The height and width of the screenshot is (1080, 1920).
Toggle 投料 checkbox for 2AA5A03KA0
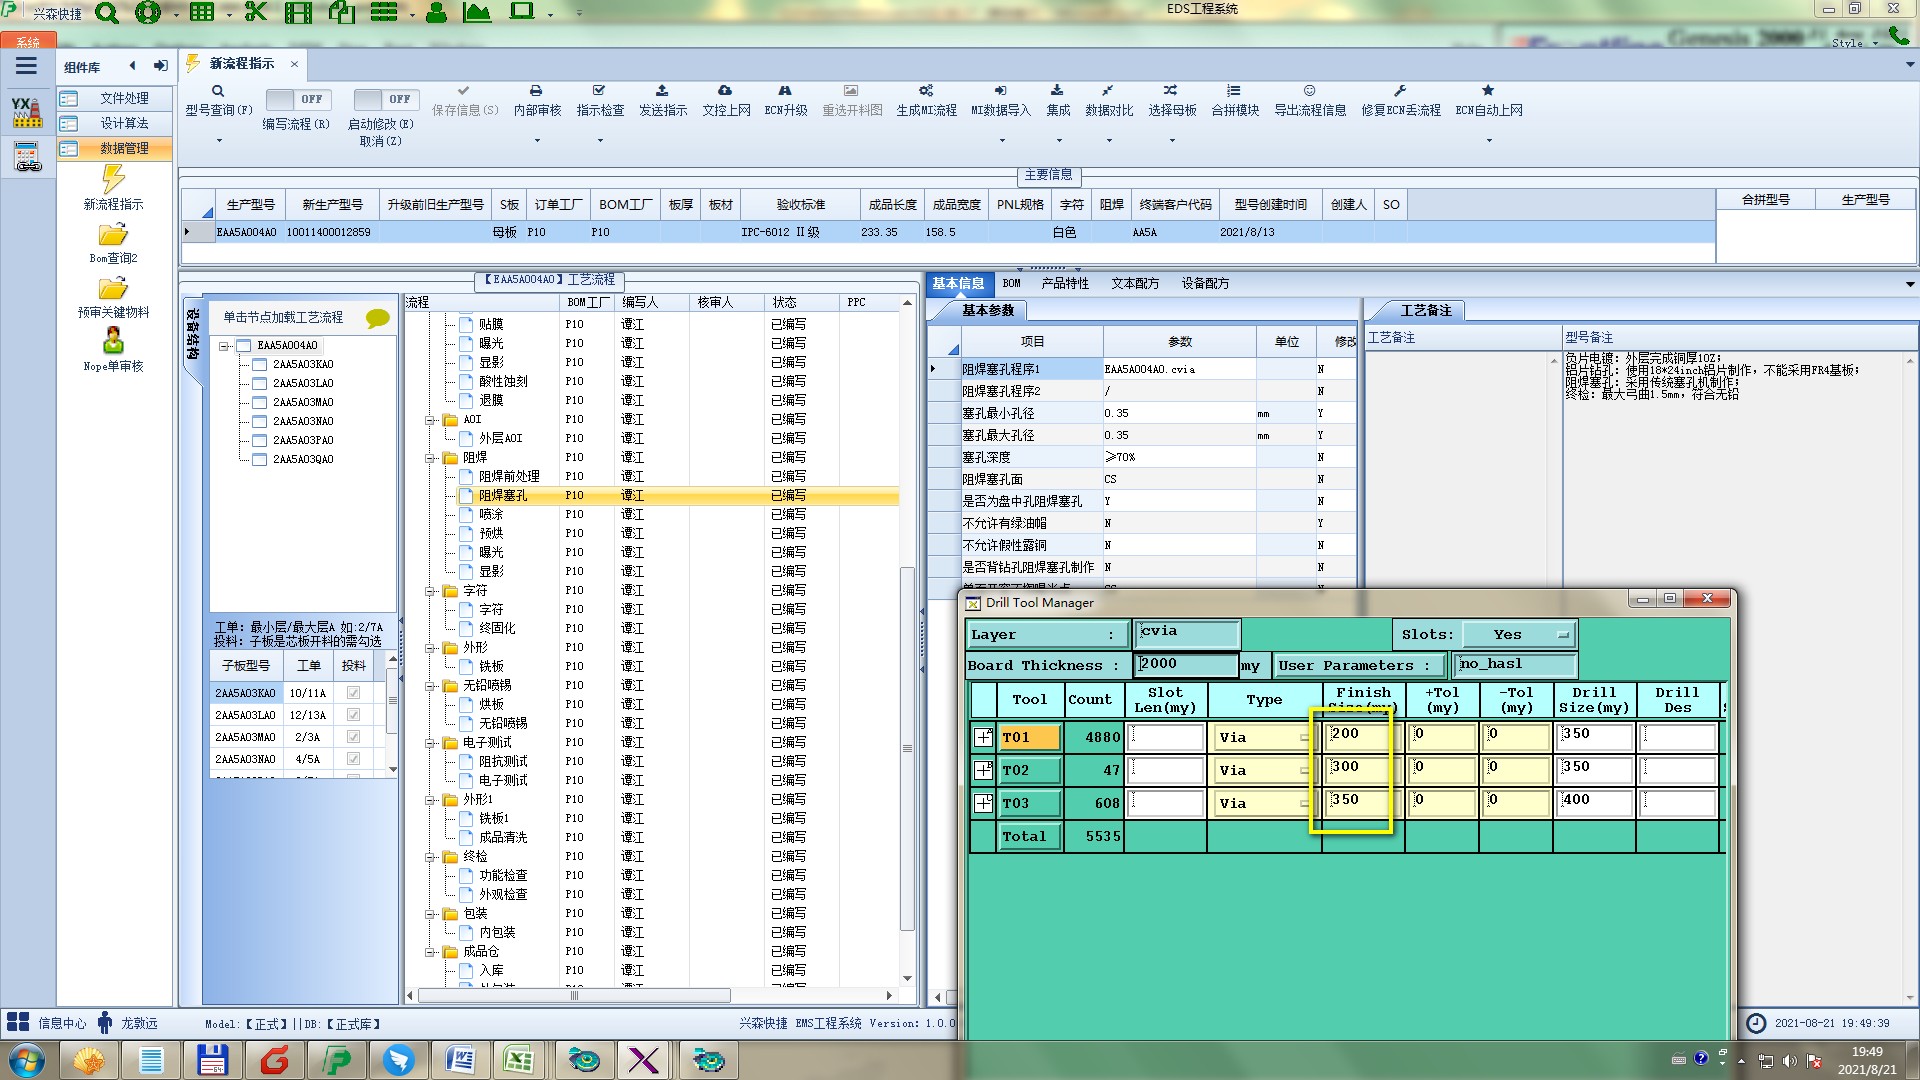click(x=353, y=693)
